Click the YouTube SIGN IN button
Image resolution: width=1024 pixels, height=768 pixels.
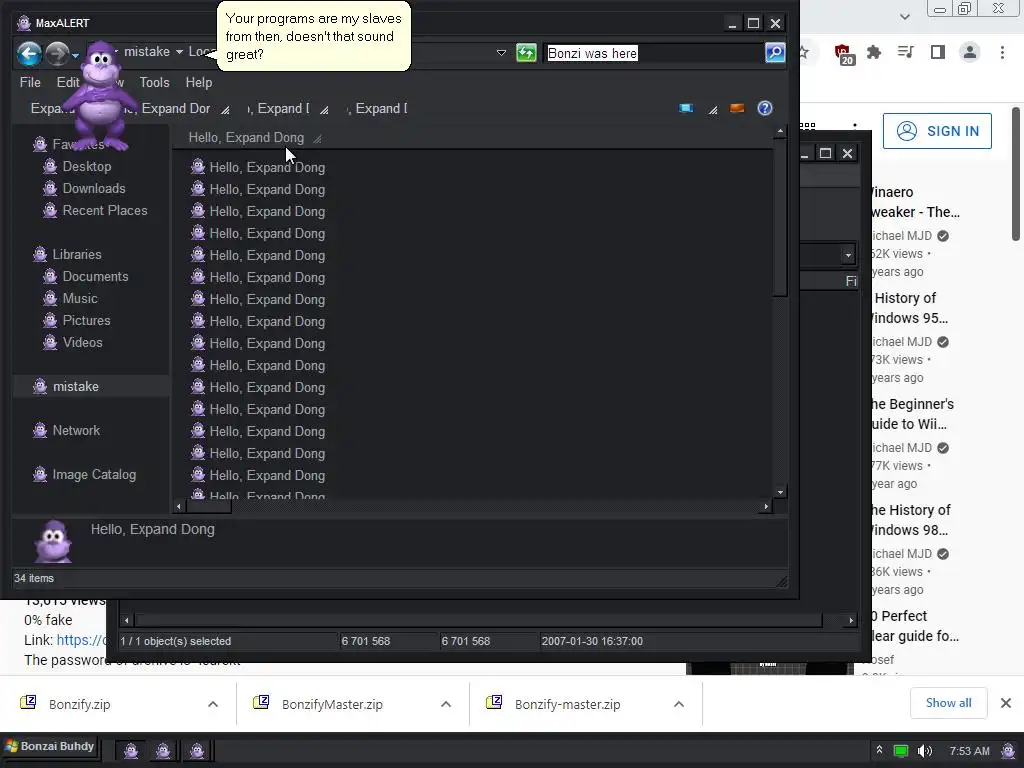click(x=937, y=131)
